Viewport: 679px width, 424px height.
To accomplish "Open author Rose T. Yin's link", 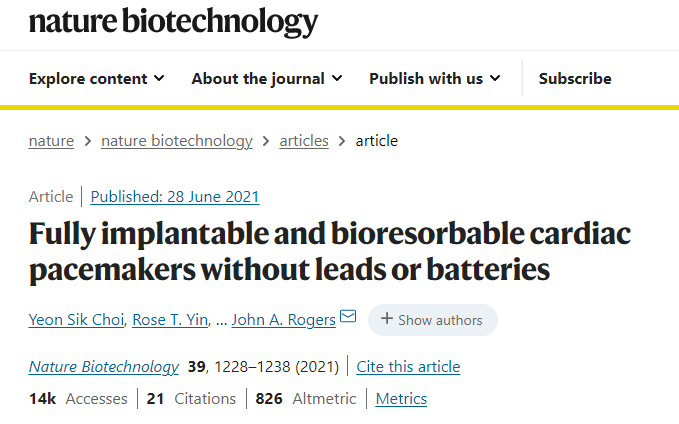I will 170,320.
